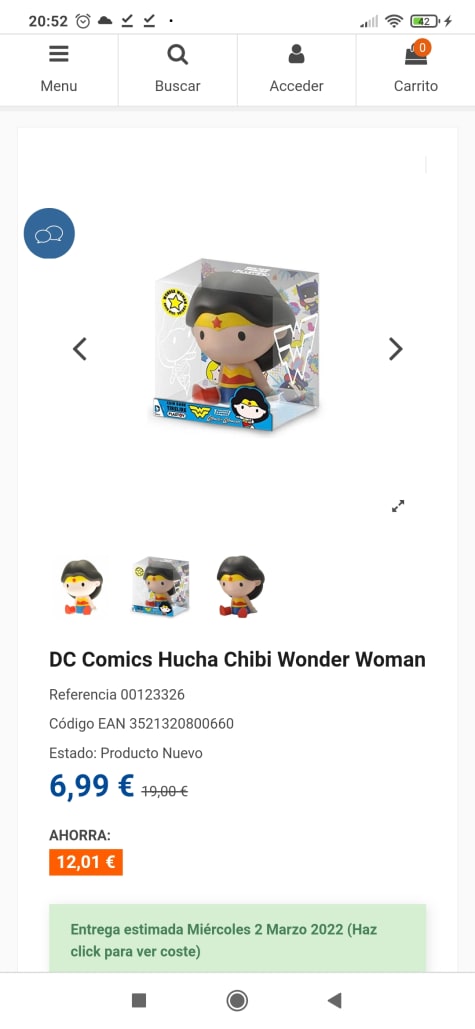Tap the Android recent apps square button
The width and height of the screenshot is (475, 1029).
[x=138, y=1000]
